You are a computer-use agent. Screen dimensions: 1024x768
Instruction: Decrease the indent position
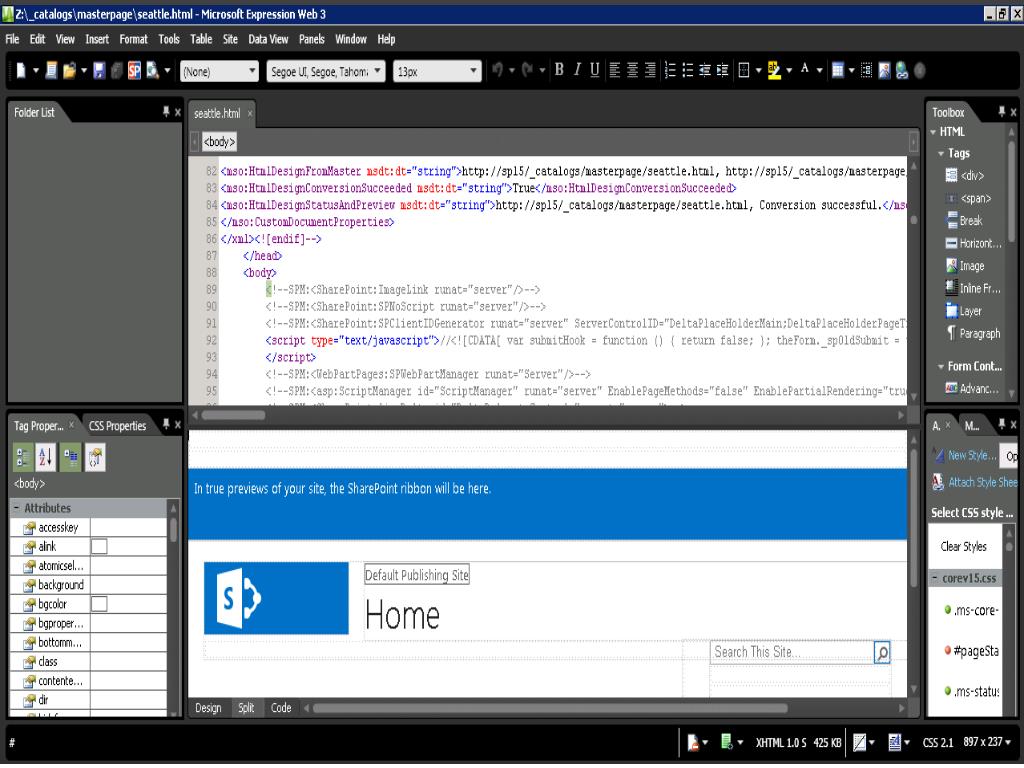coord(705,70)
